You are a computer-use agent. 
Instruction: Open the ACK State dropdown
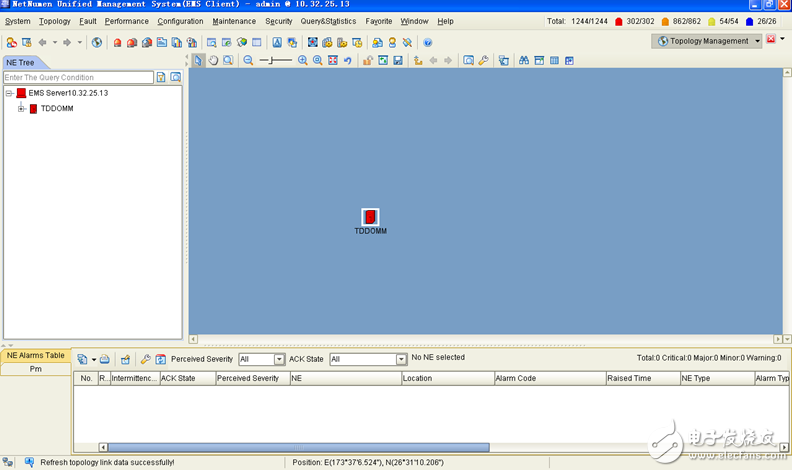400,359
